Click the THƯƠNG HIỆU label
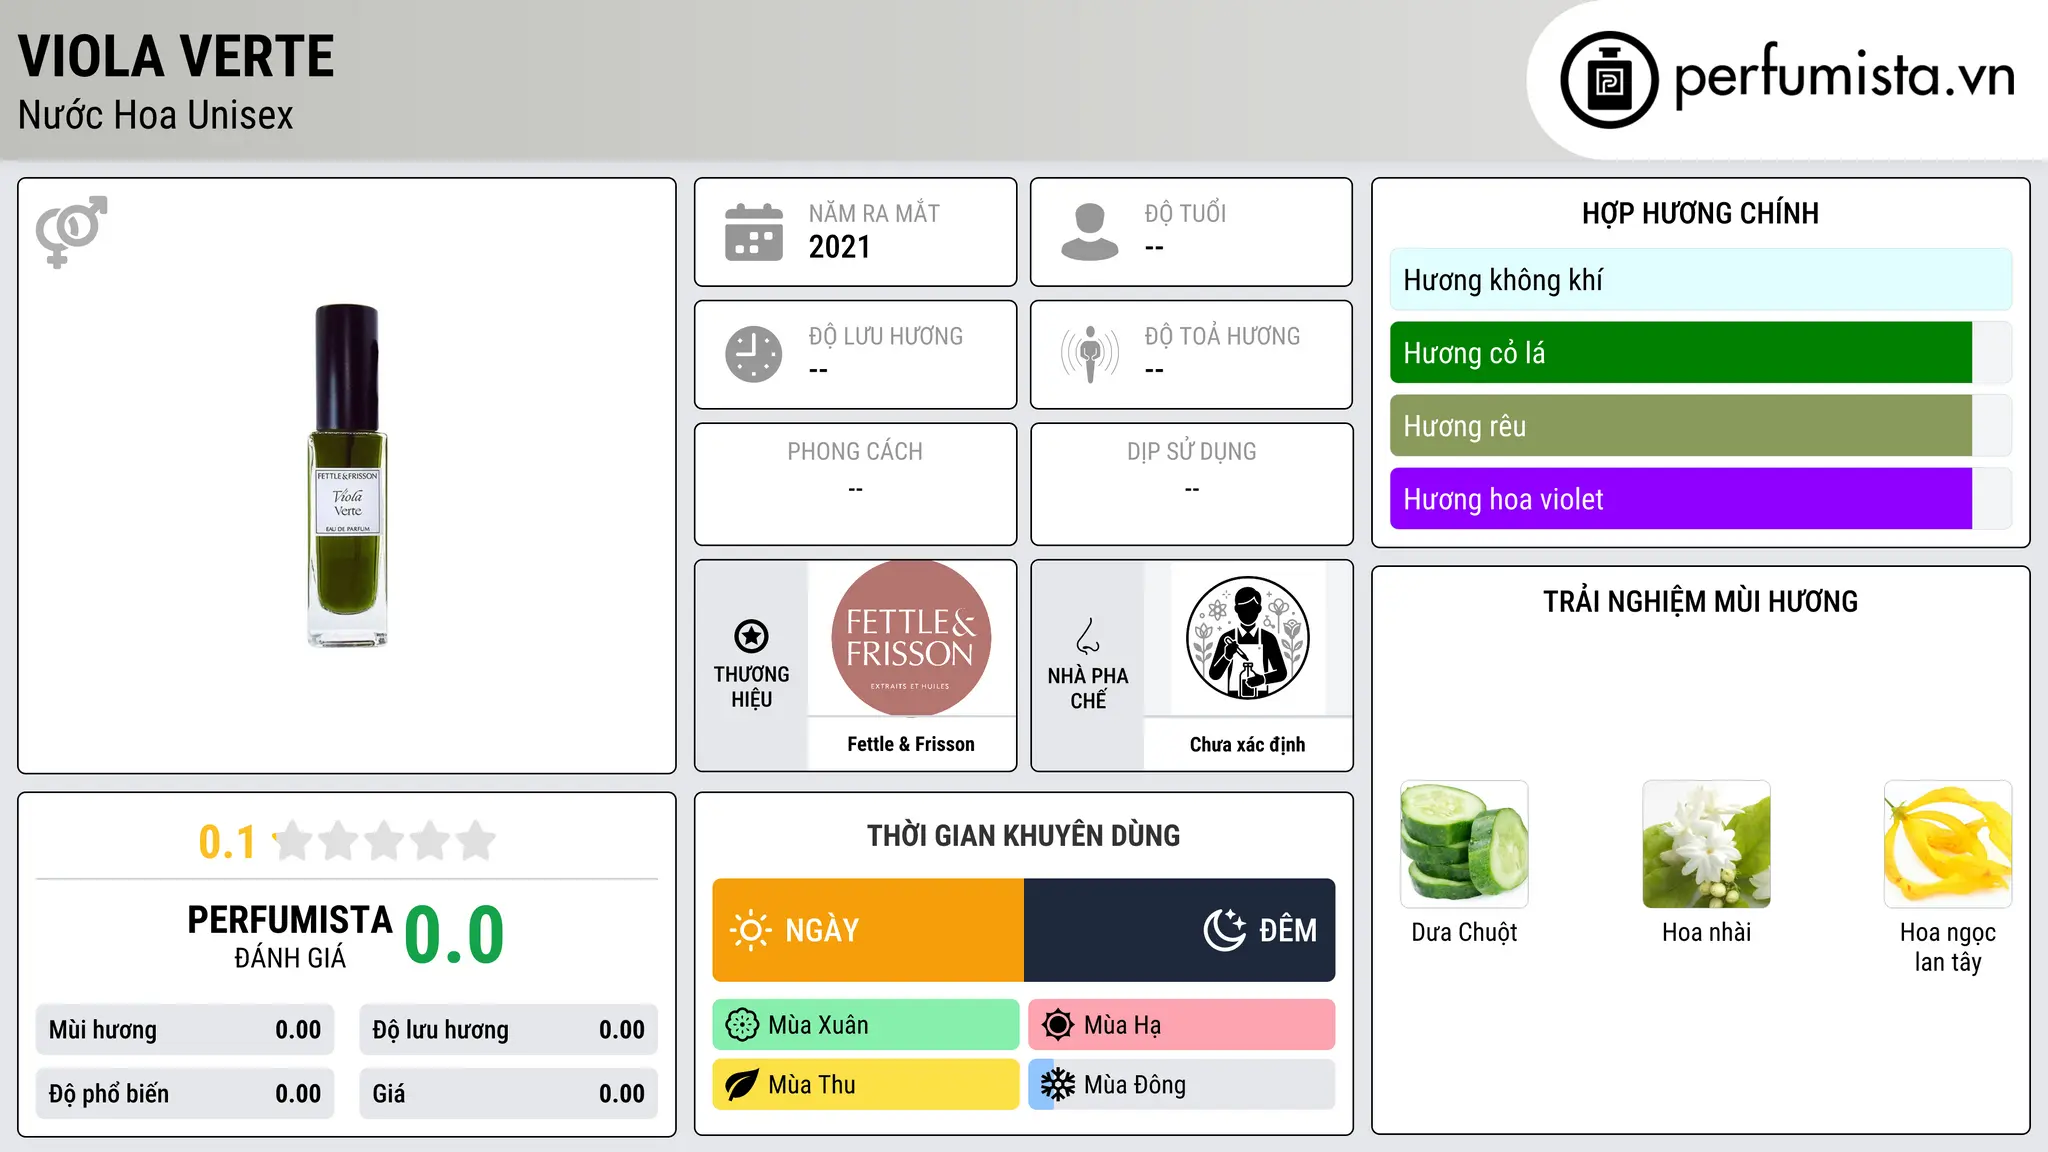Image resolution: width=2048 pixels, height=1152 pixels. point(751,687)
